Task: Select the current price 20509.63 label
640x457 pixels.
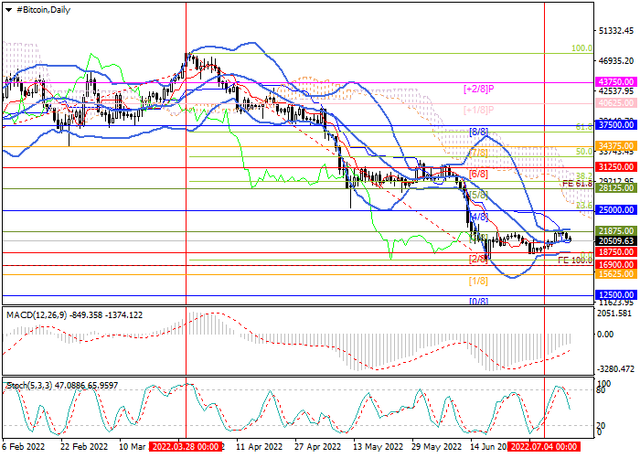Action: (614, 241)
